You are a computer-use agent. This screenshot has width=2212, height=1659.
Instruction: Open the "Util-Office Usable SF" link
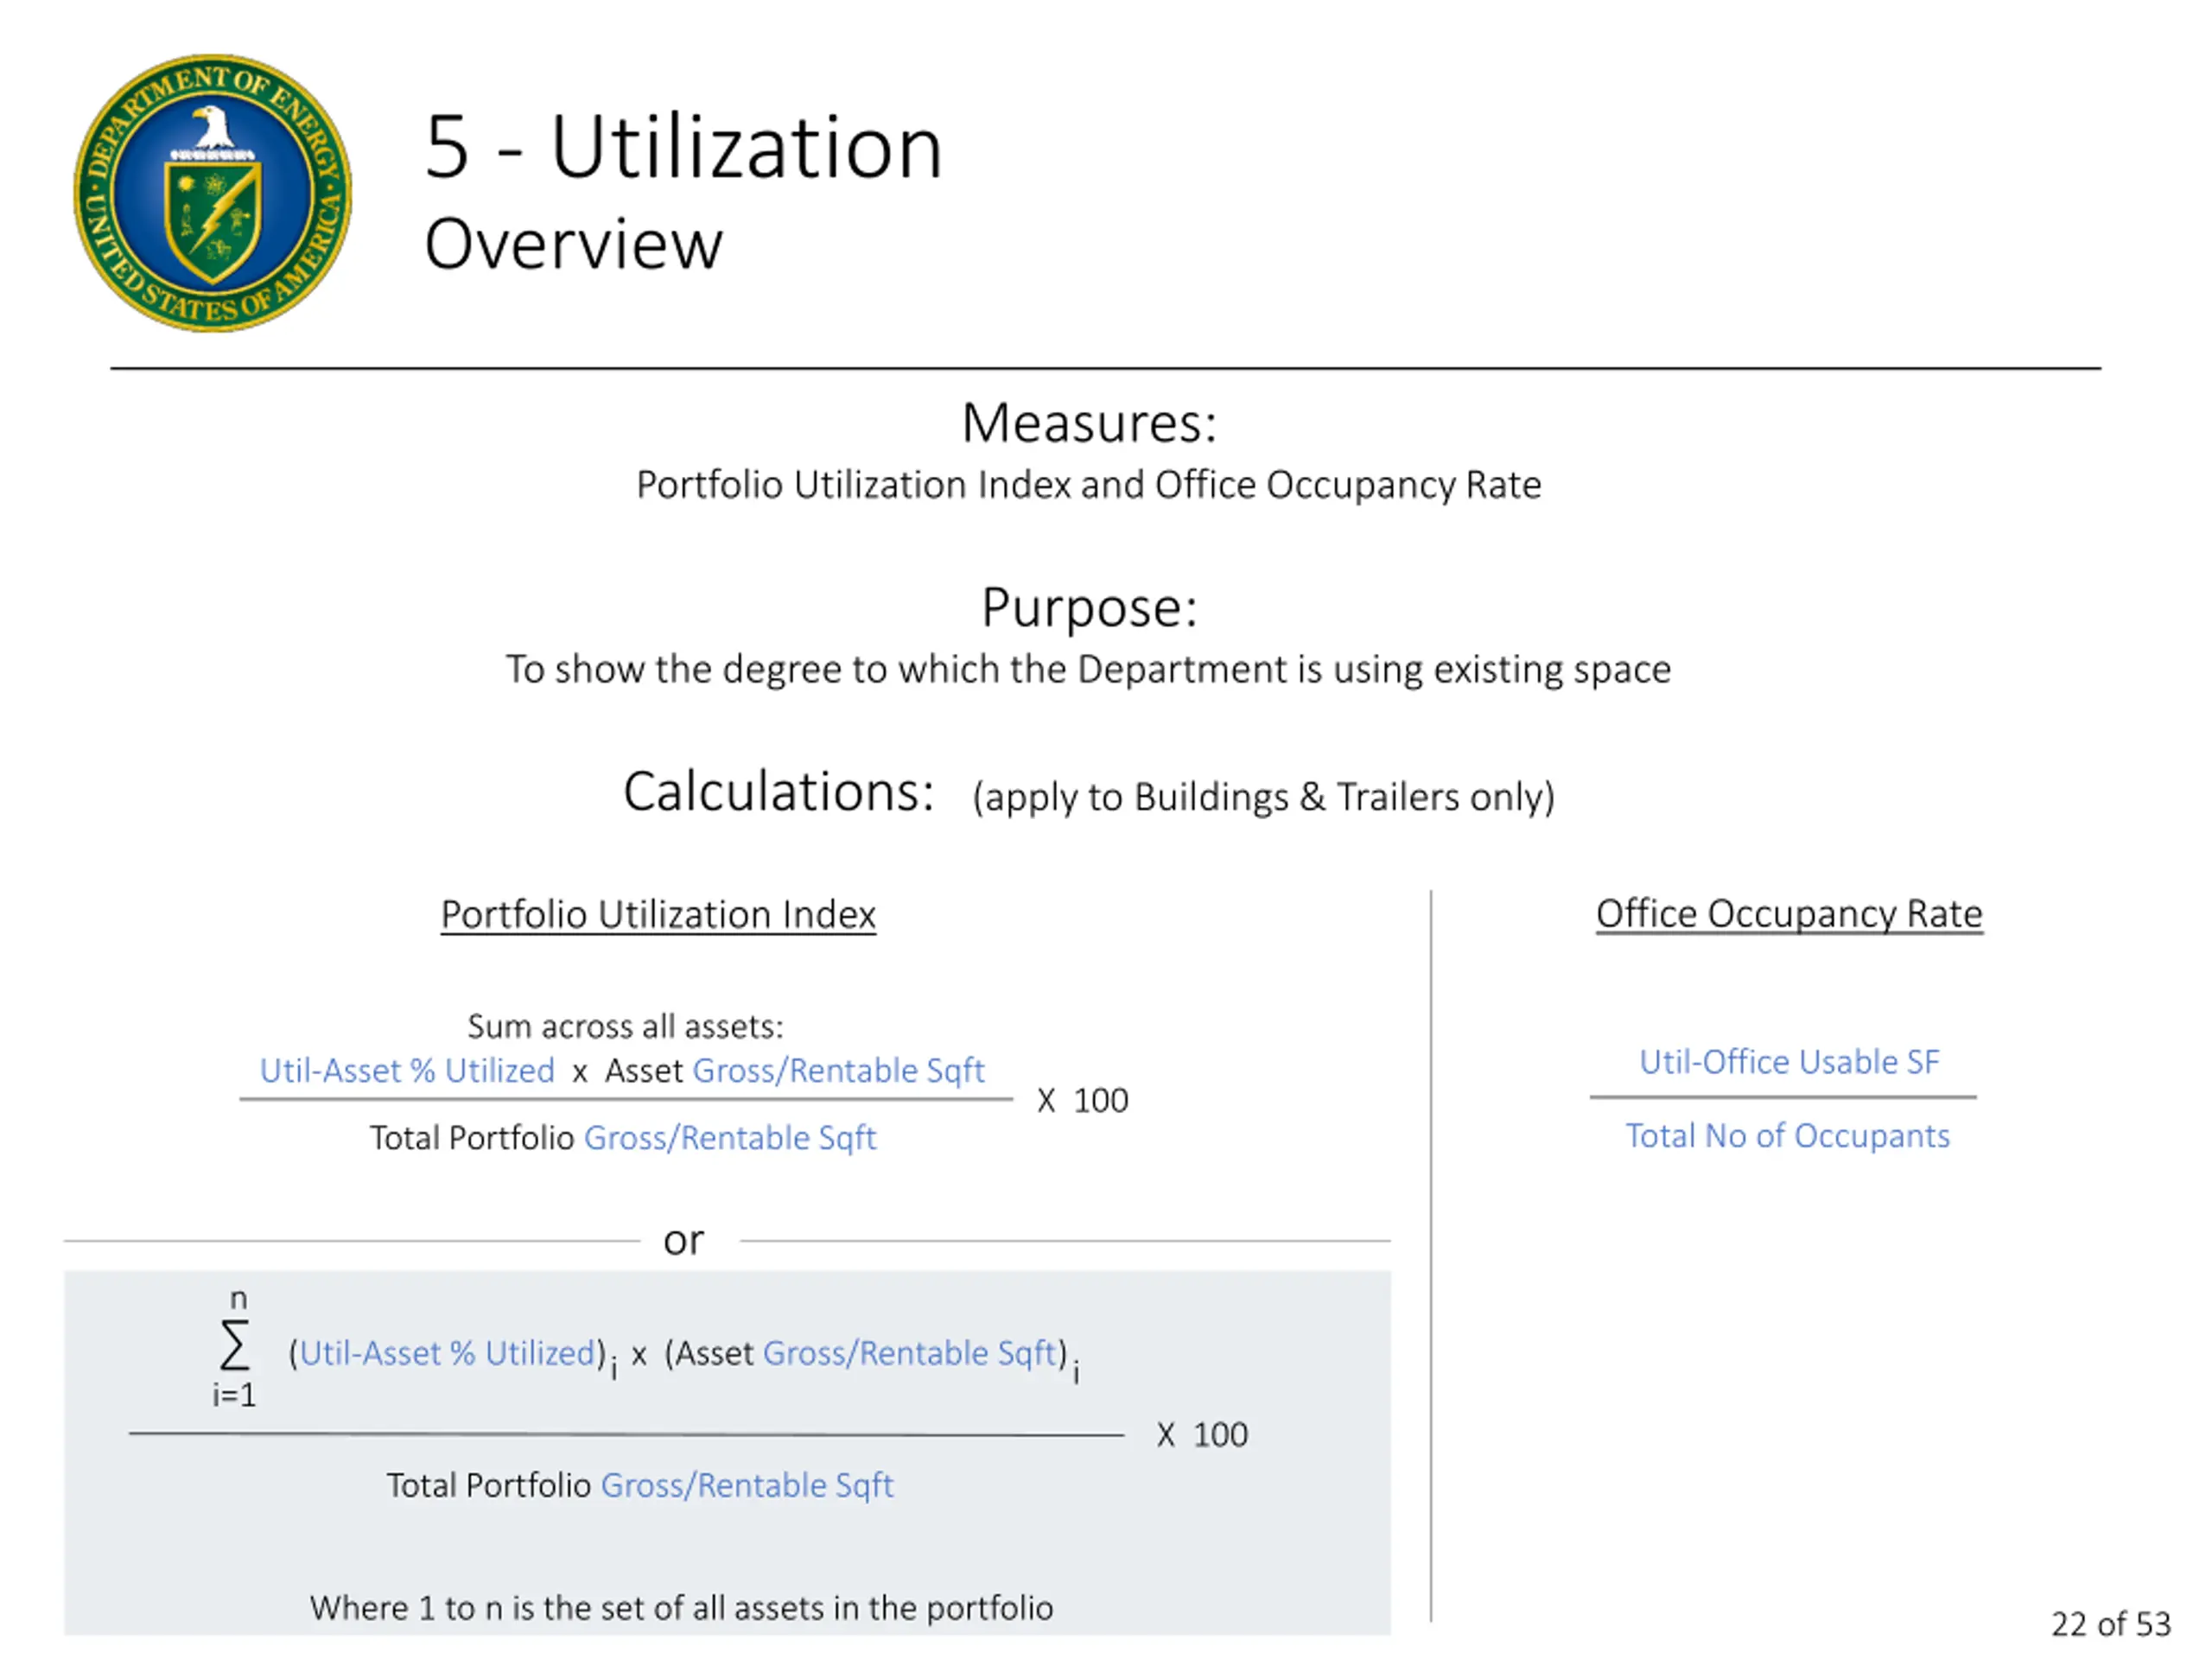[x=1788, y=1061]
